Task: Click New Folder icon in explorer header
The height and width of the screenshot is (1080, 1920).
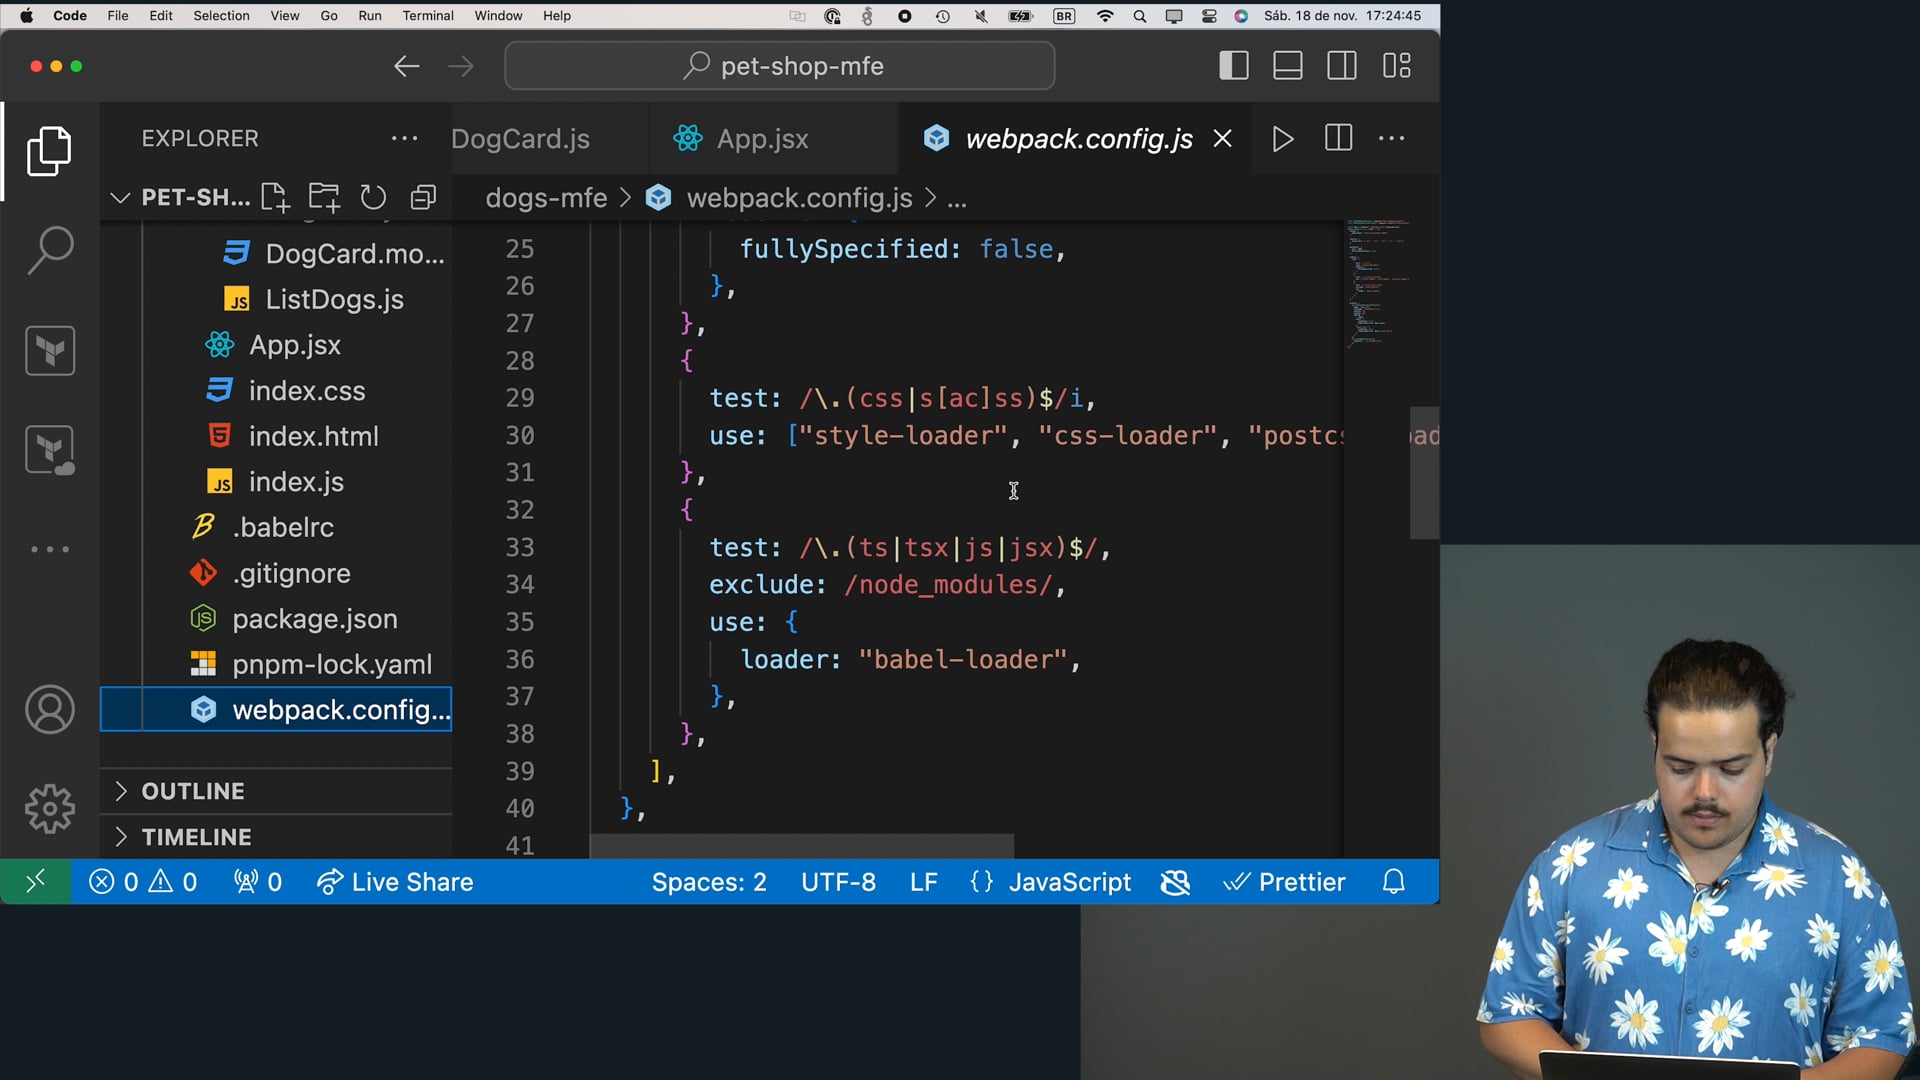Action: click(324, 198)
